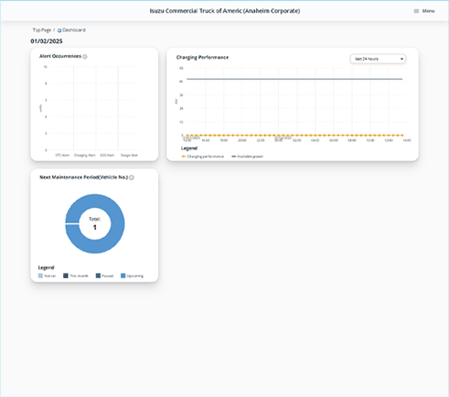Screen dimensions: 449x397
Task: Go to Top Page breadcrumb link
Action: (x=42, y=30)
